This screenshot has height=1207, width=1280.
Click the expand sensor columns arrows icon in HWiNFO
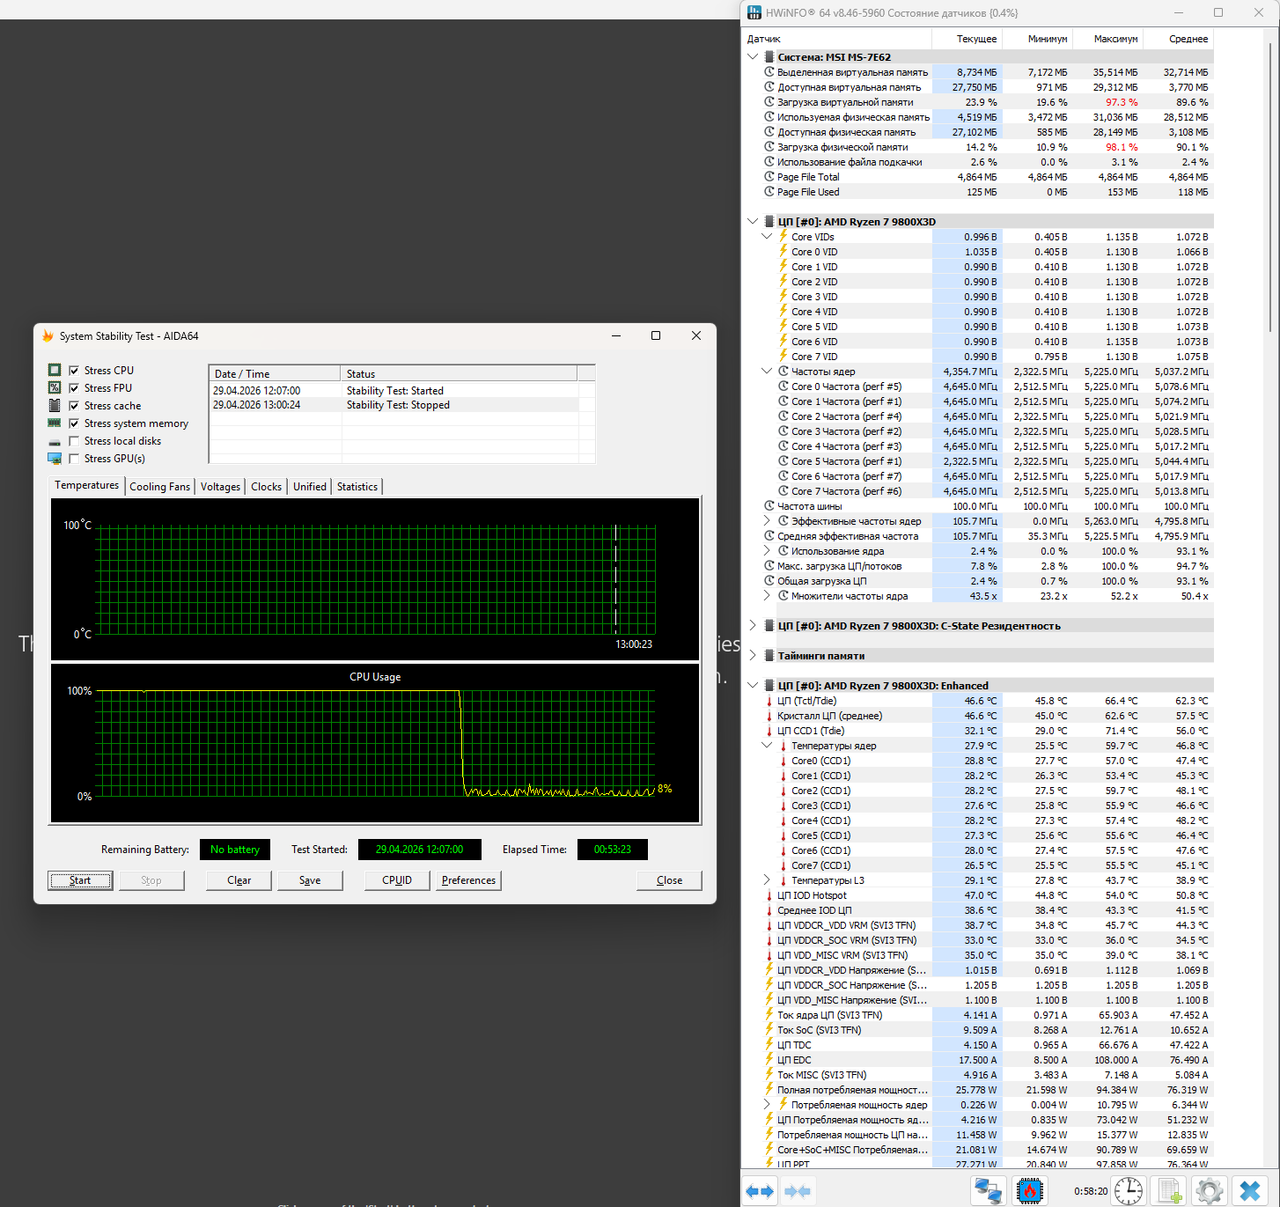pyautogui.click(x=760, y=1191)
